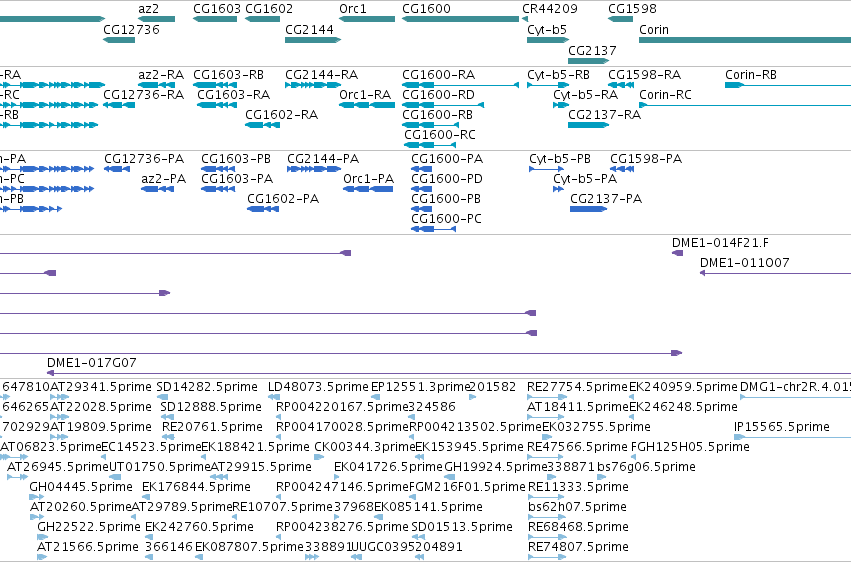This screenshot has width=851, height=562.
Task: Open the Orc1-RA transcript label
Action: 365,95
